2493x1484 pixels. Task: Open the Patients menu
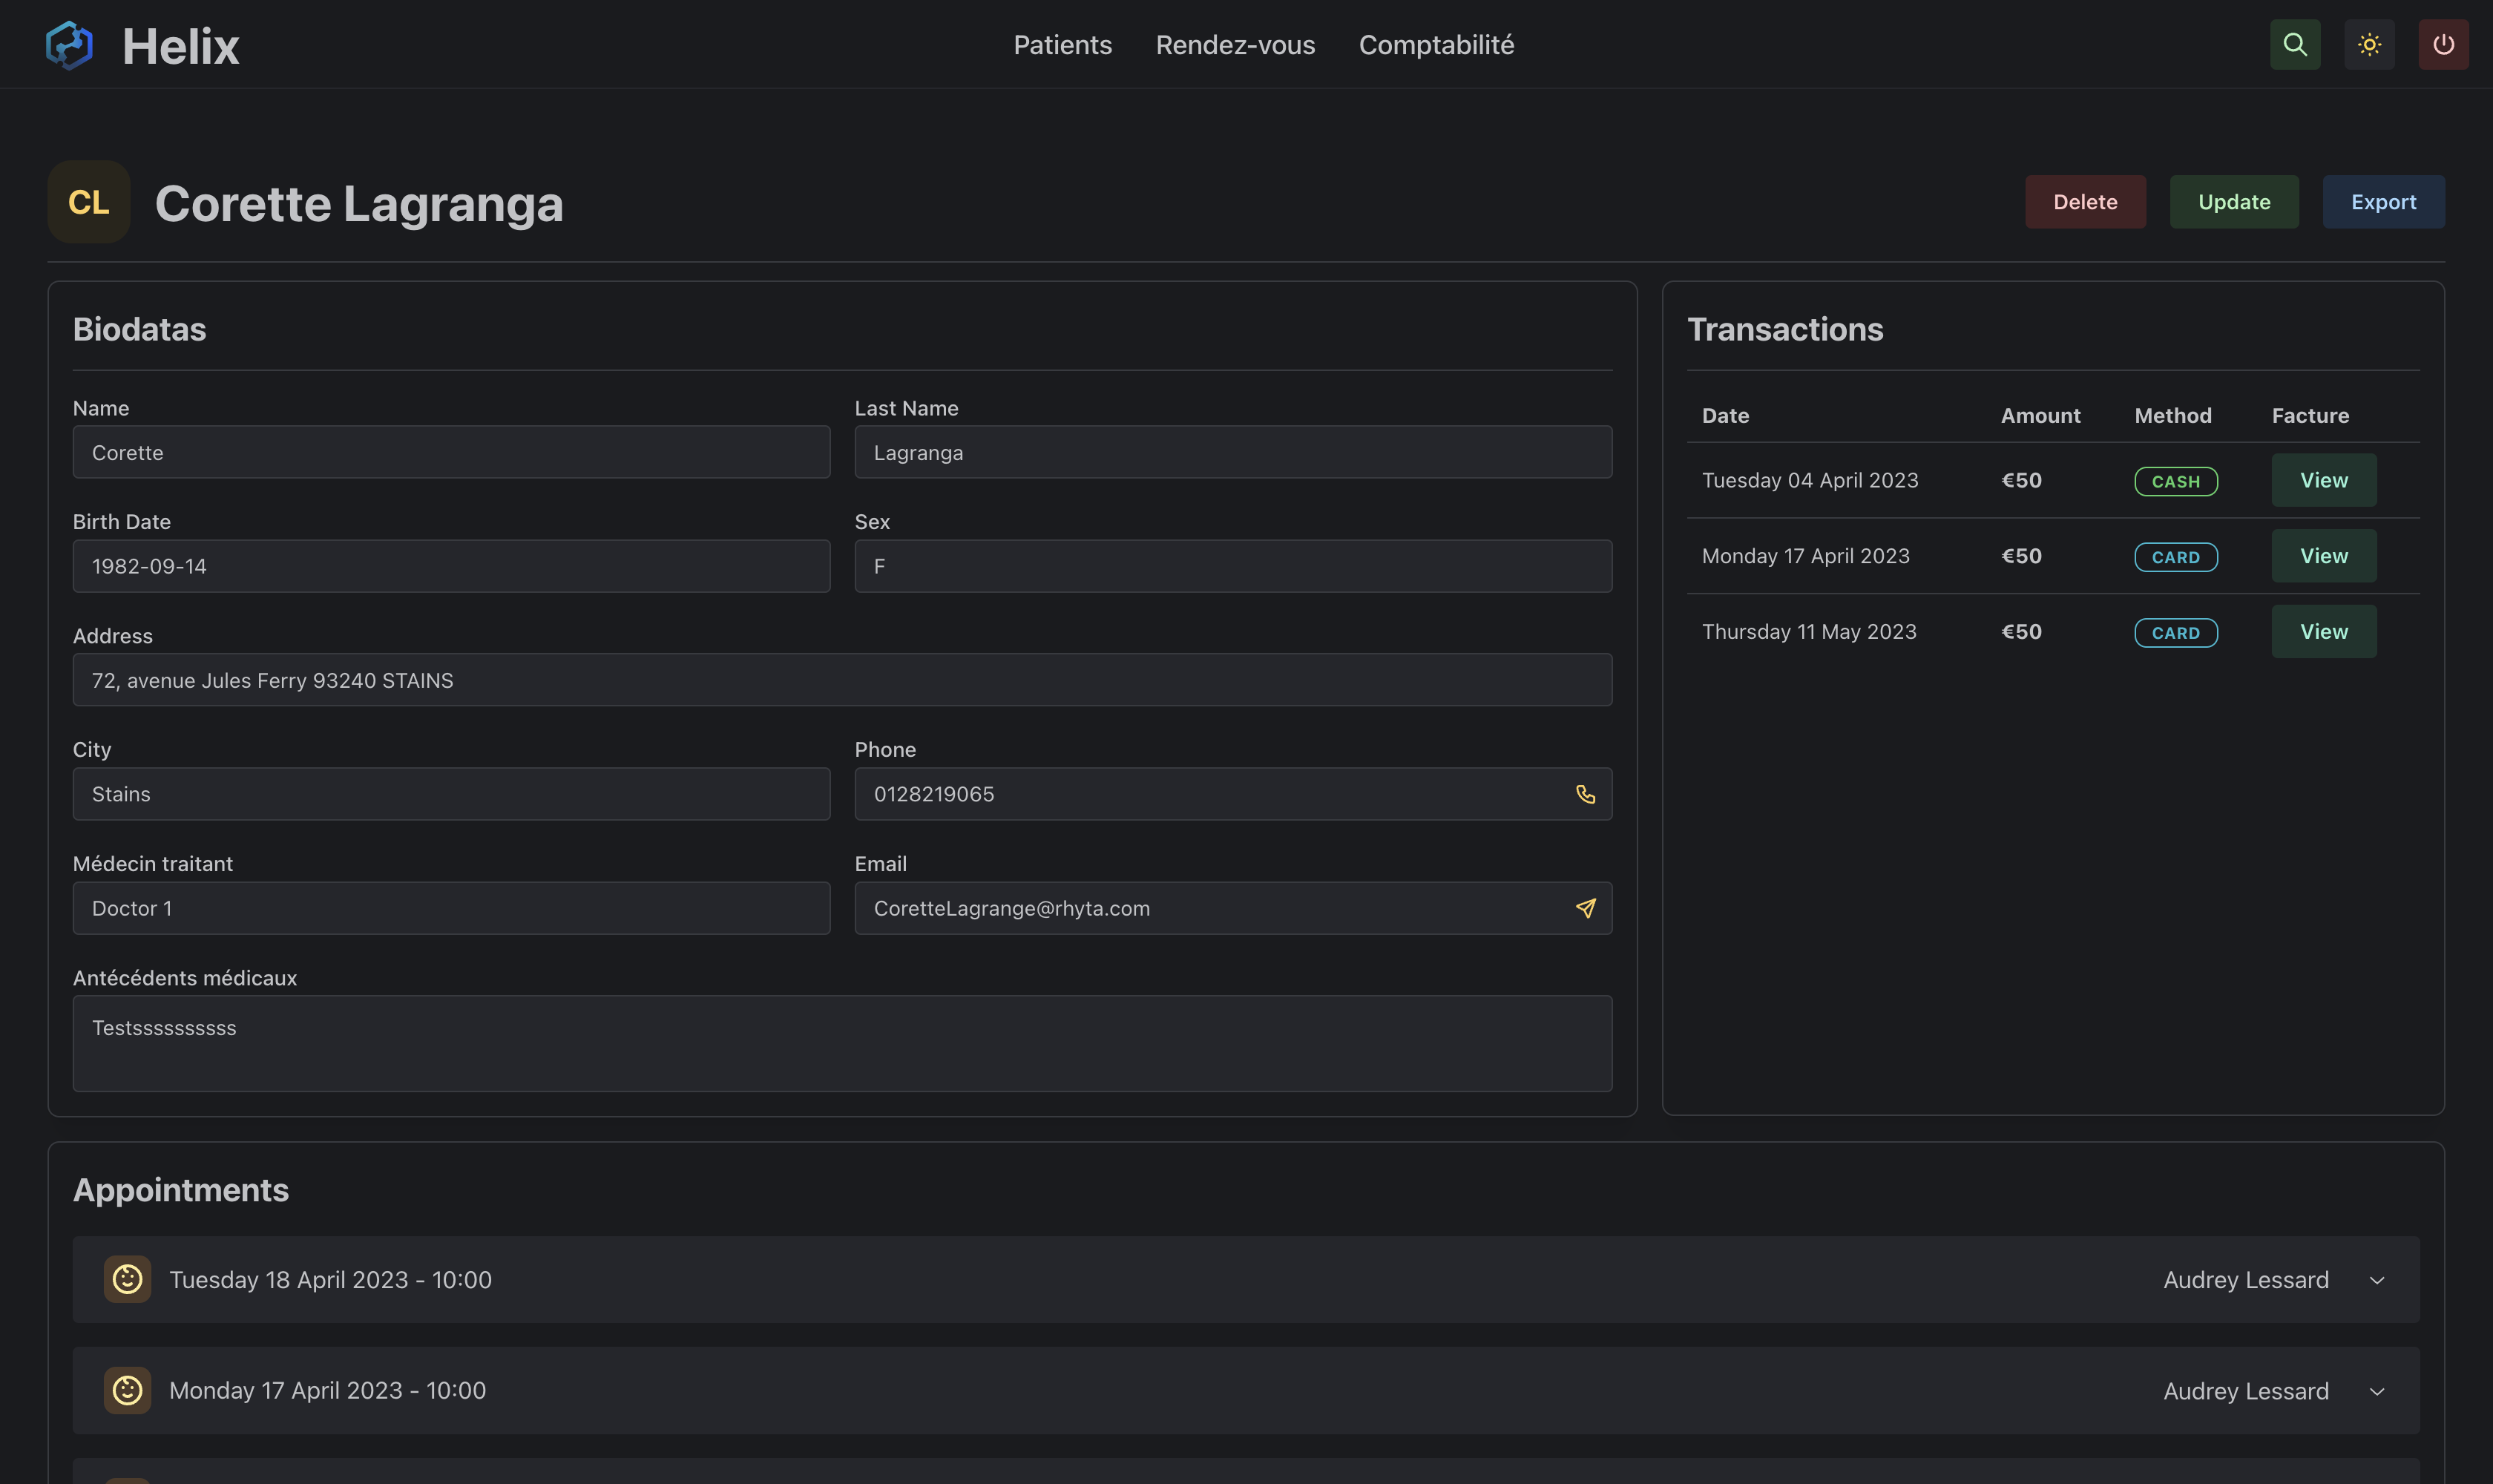[x=1062, y=45]
